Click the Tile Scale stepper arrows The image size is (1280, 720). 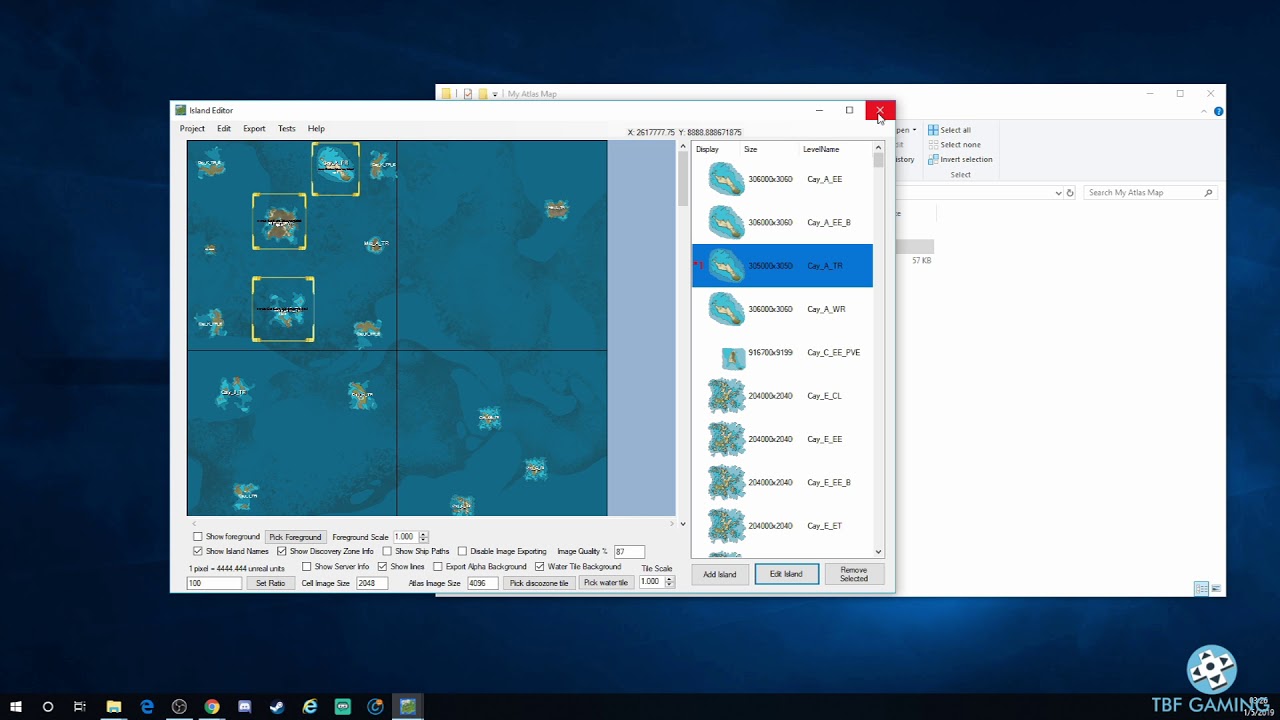point(670,582)
